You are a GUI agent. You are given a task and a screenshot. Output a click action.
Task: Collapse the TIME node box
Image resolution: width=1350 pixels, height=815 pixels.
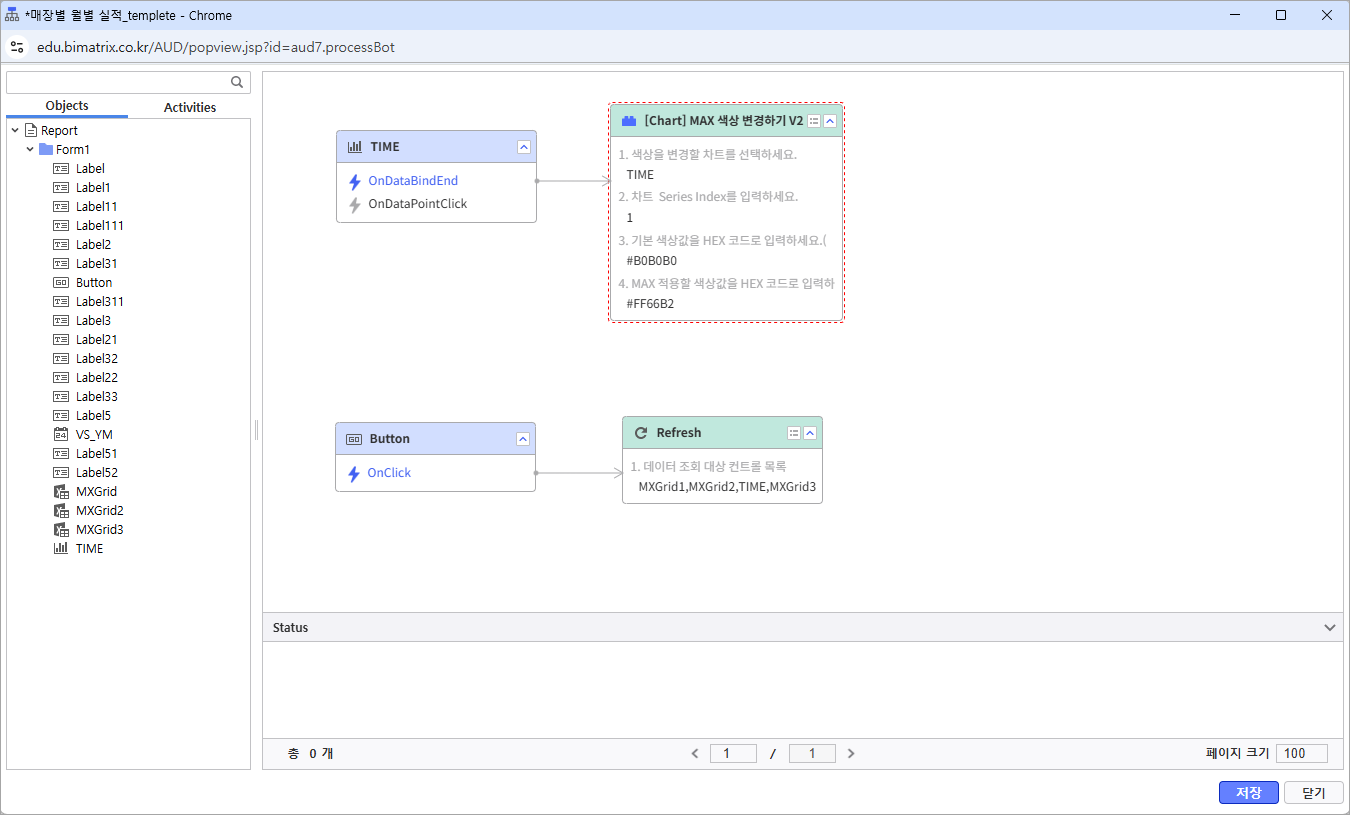523,147
